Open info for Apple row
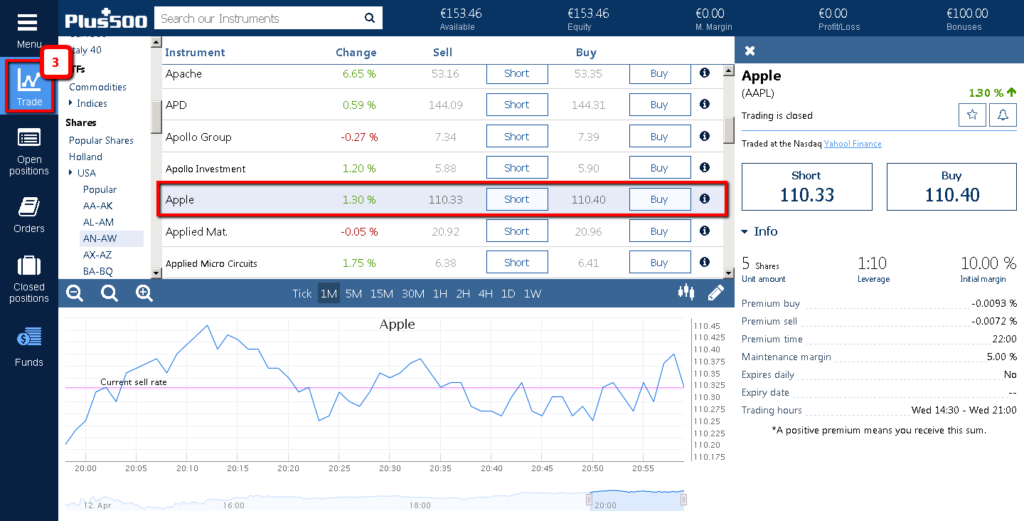 [x=704, y=199]
